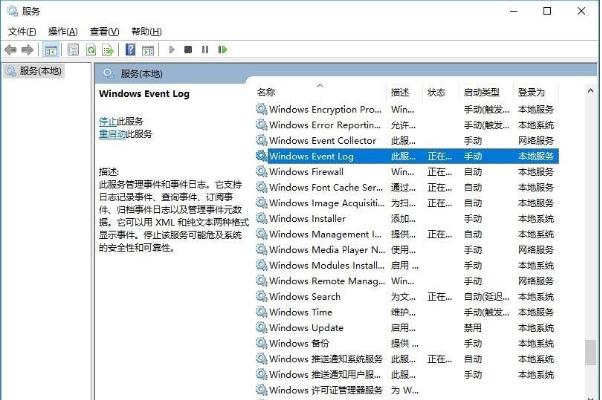Open the 帮助(H) menu
This screenshot has width=602, height=400.
pyautogui.click(x=146, y=31)
